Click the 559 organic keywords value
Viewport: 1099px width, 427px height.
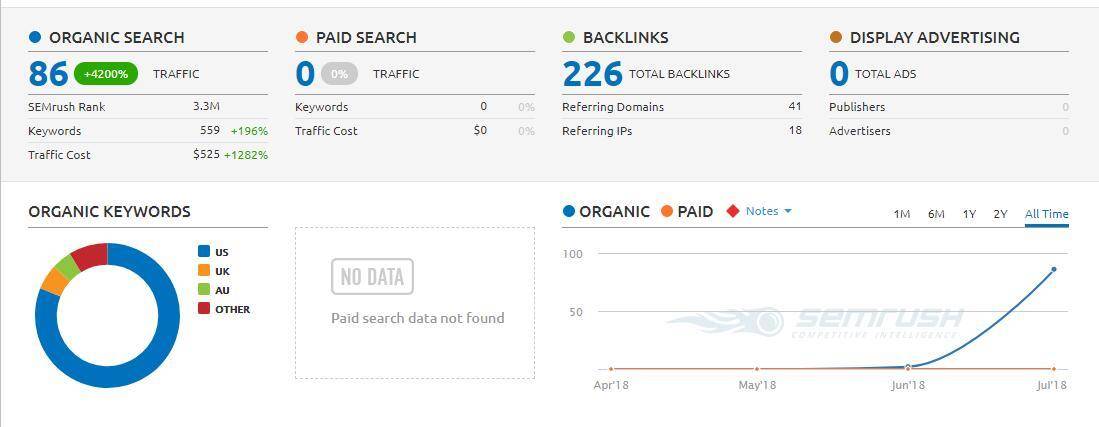tap(209, 131)
